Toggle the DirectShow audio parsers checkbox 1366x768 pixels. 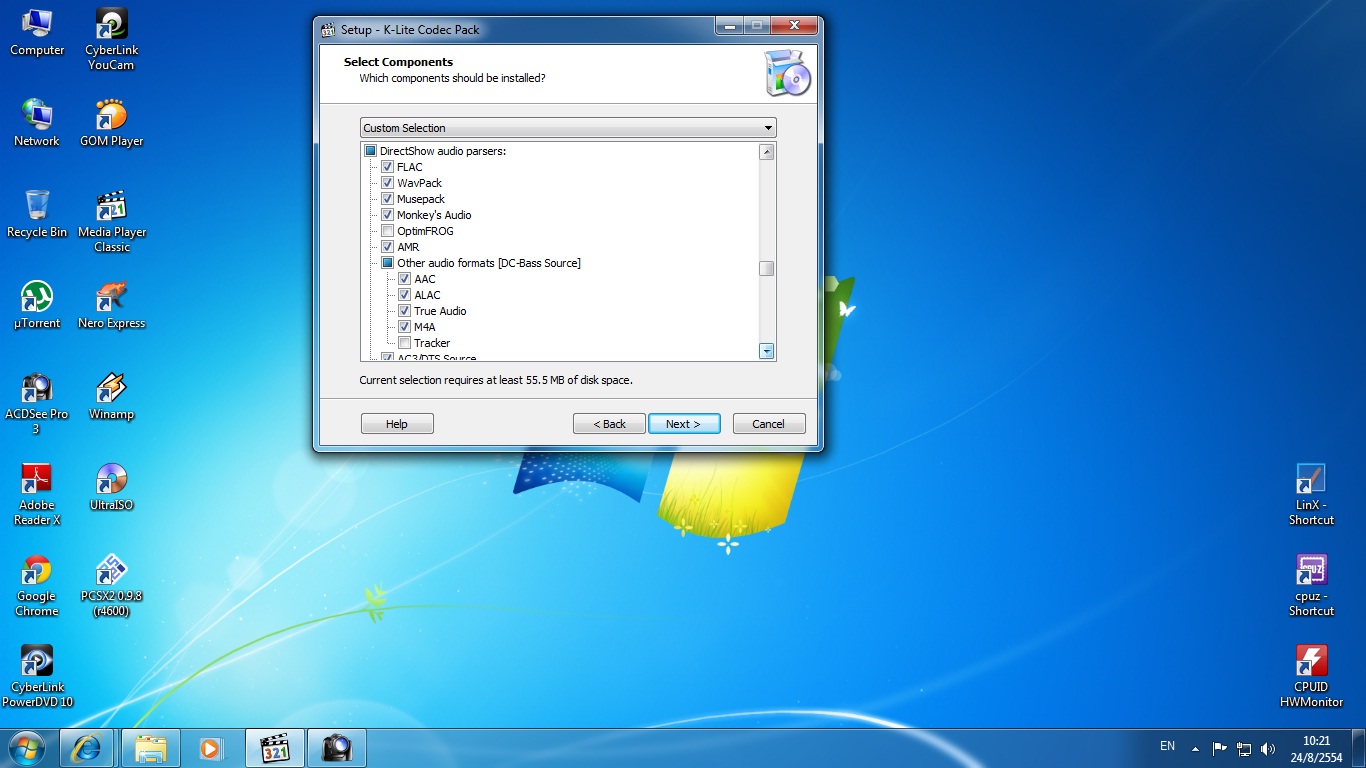370,151
